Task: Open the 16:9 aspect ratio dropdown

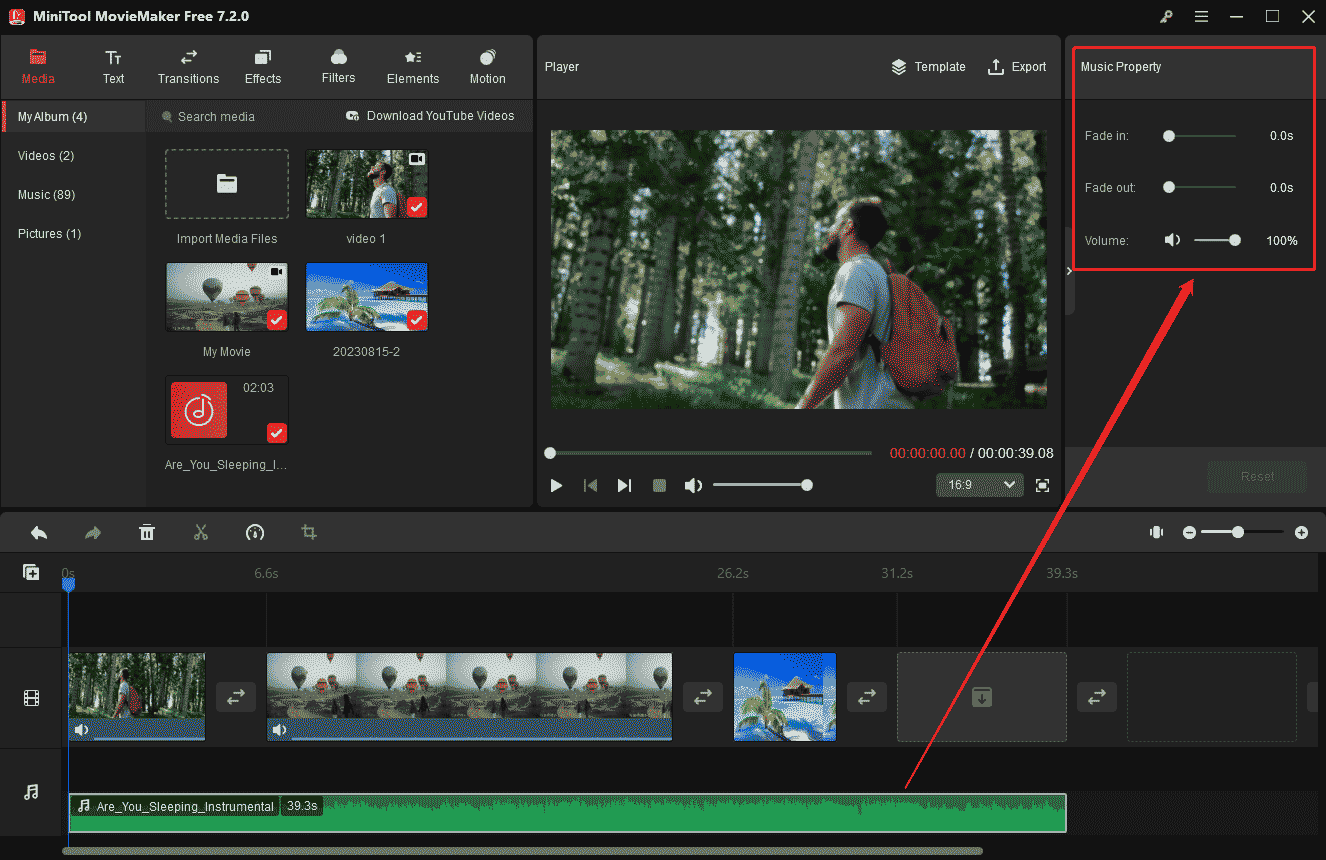Action: tap(979, 485)
